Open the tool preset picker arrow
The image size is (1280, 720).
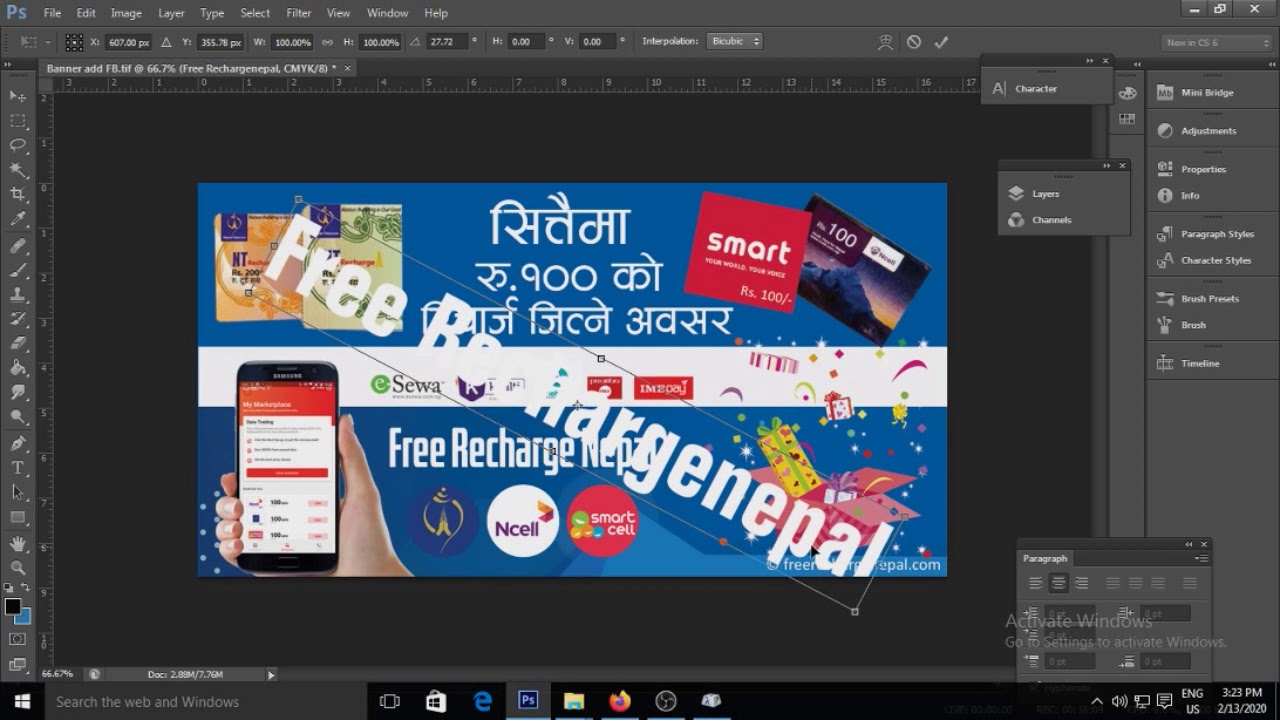coord(48,42)
